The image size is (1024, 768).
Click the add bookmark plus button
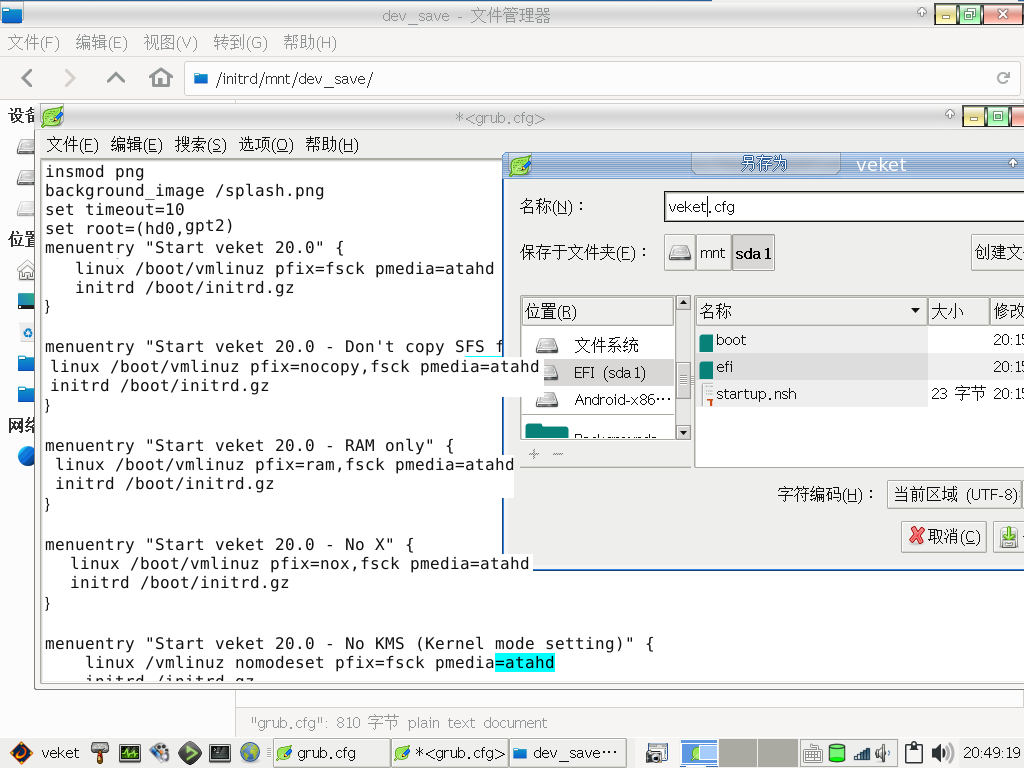(534, 453)
